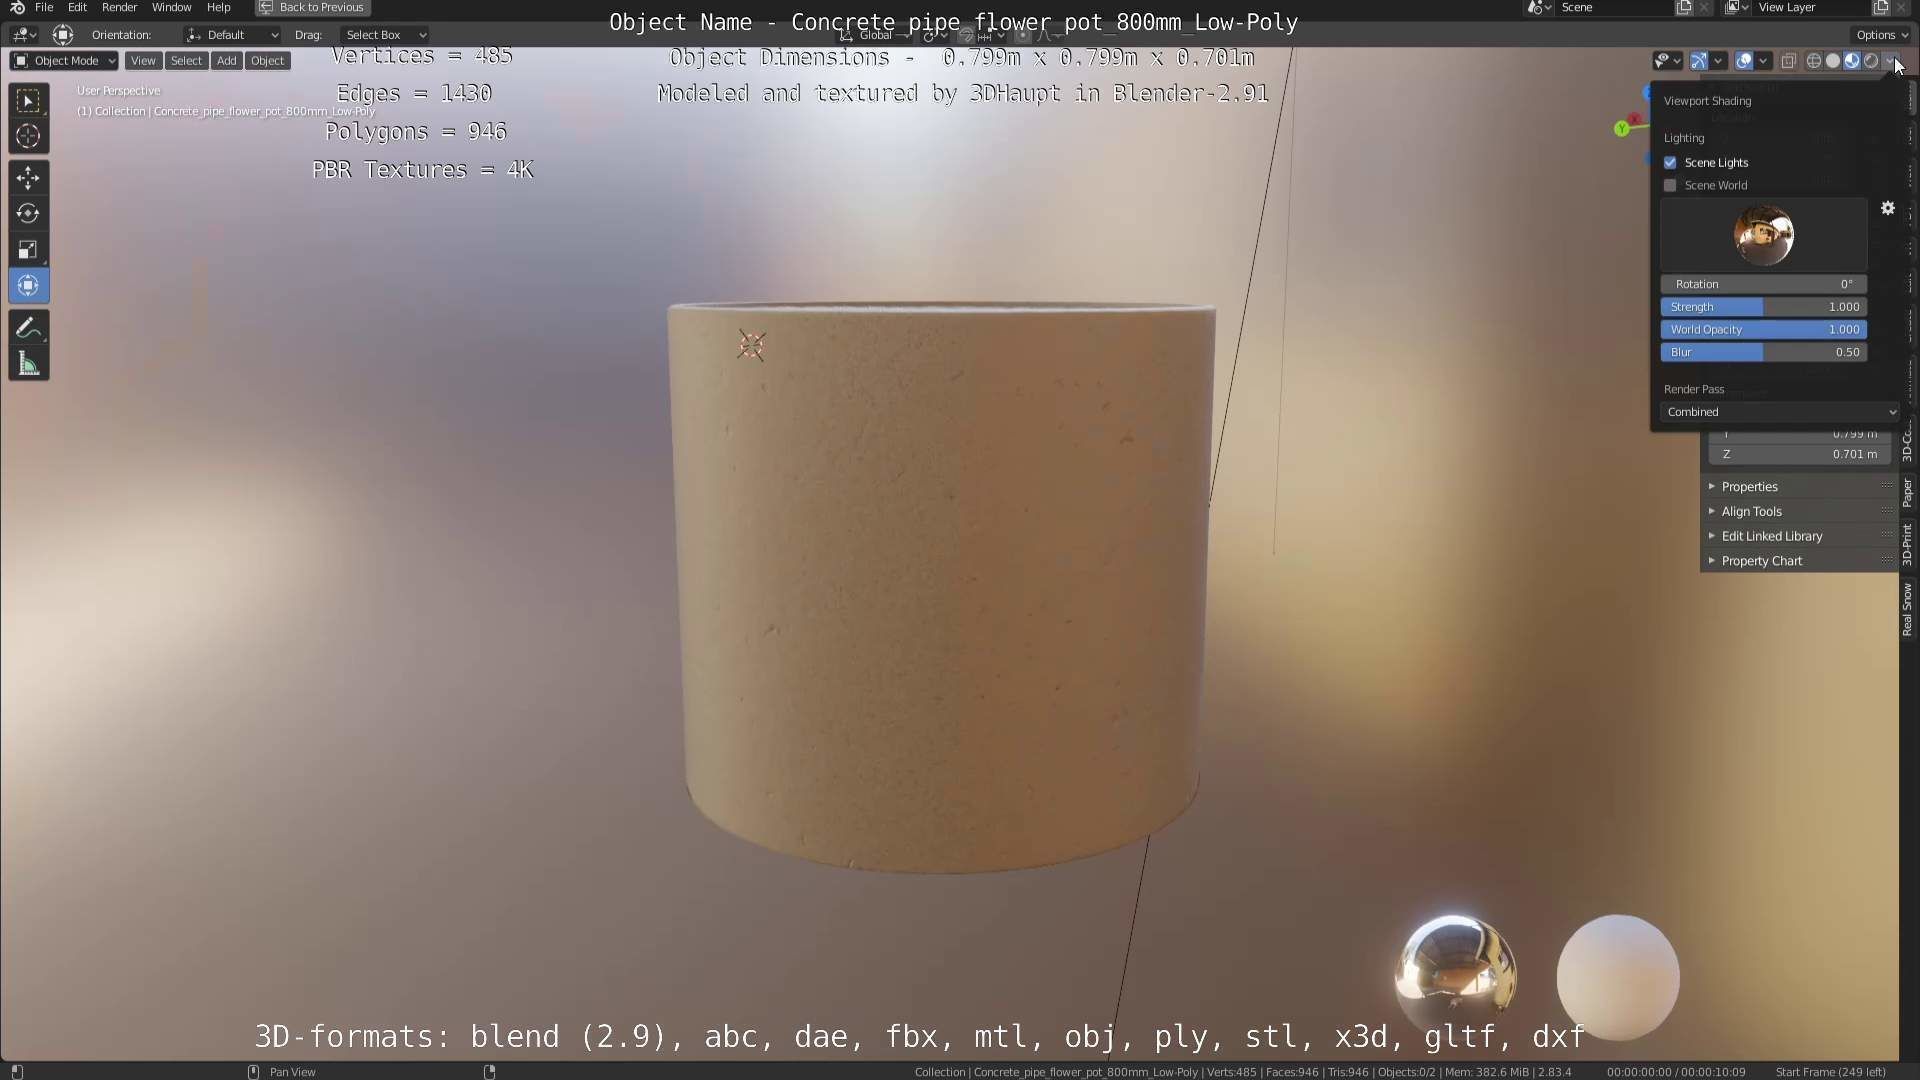
Task: Switch to the Real Snow sidebar tab
Action: point(1907,610)
